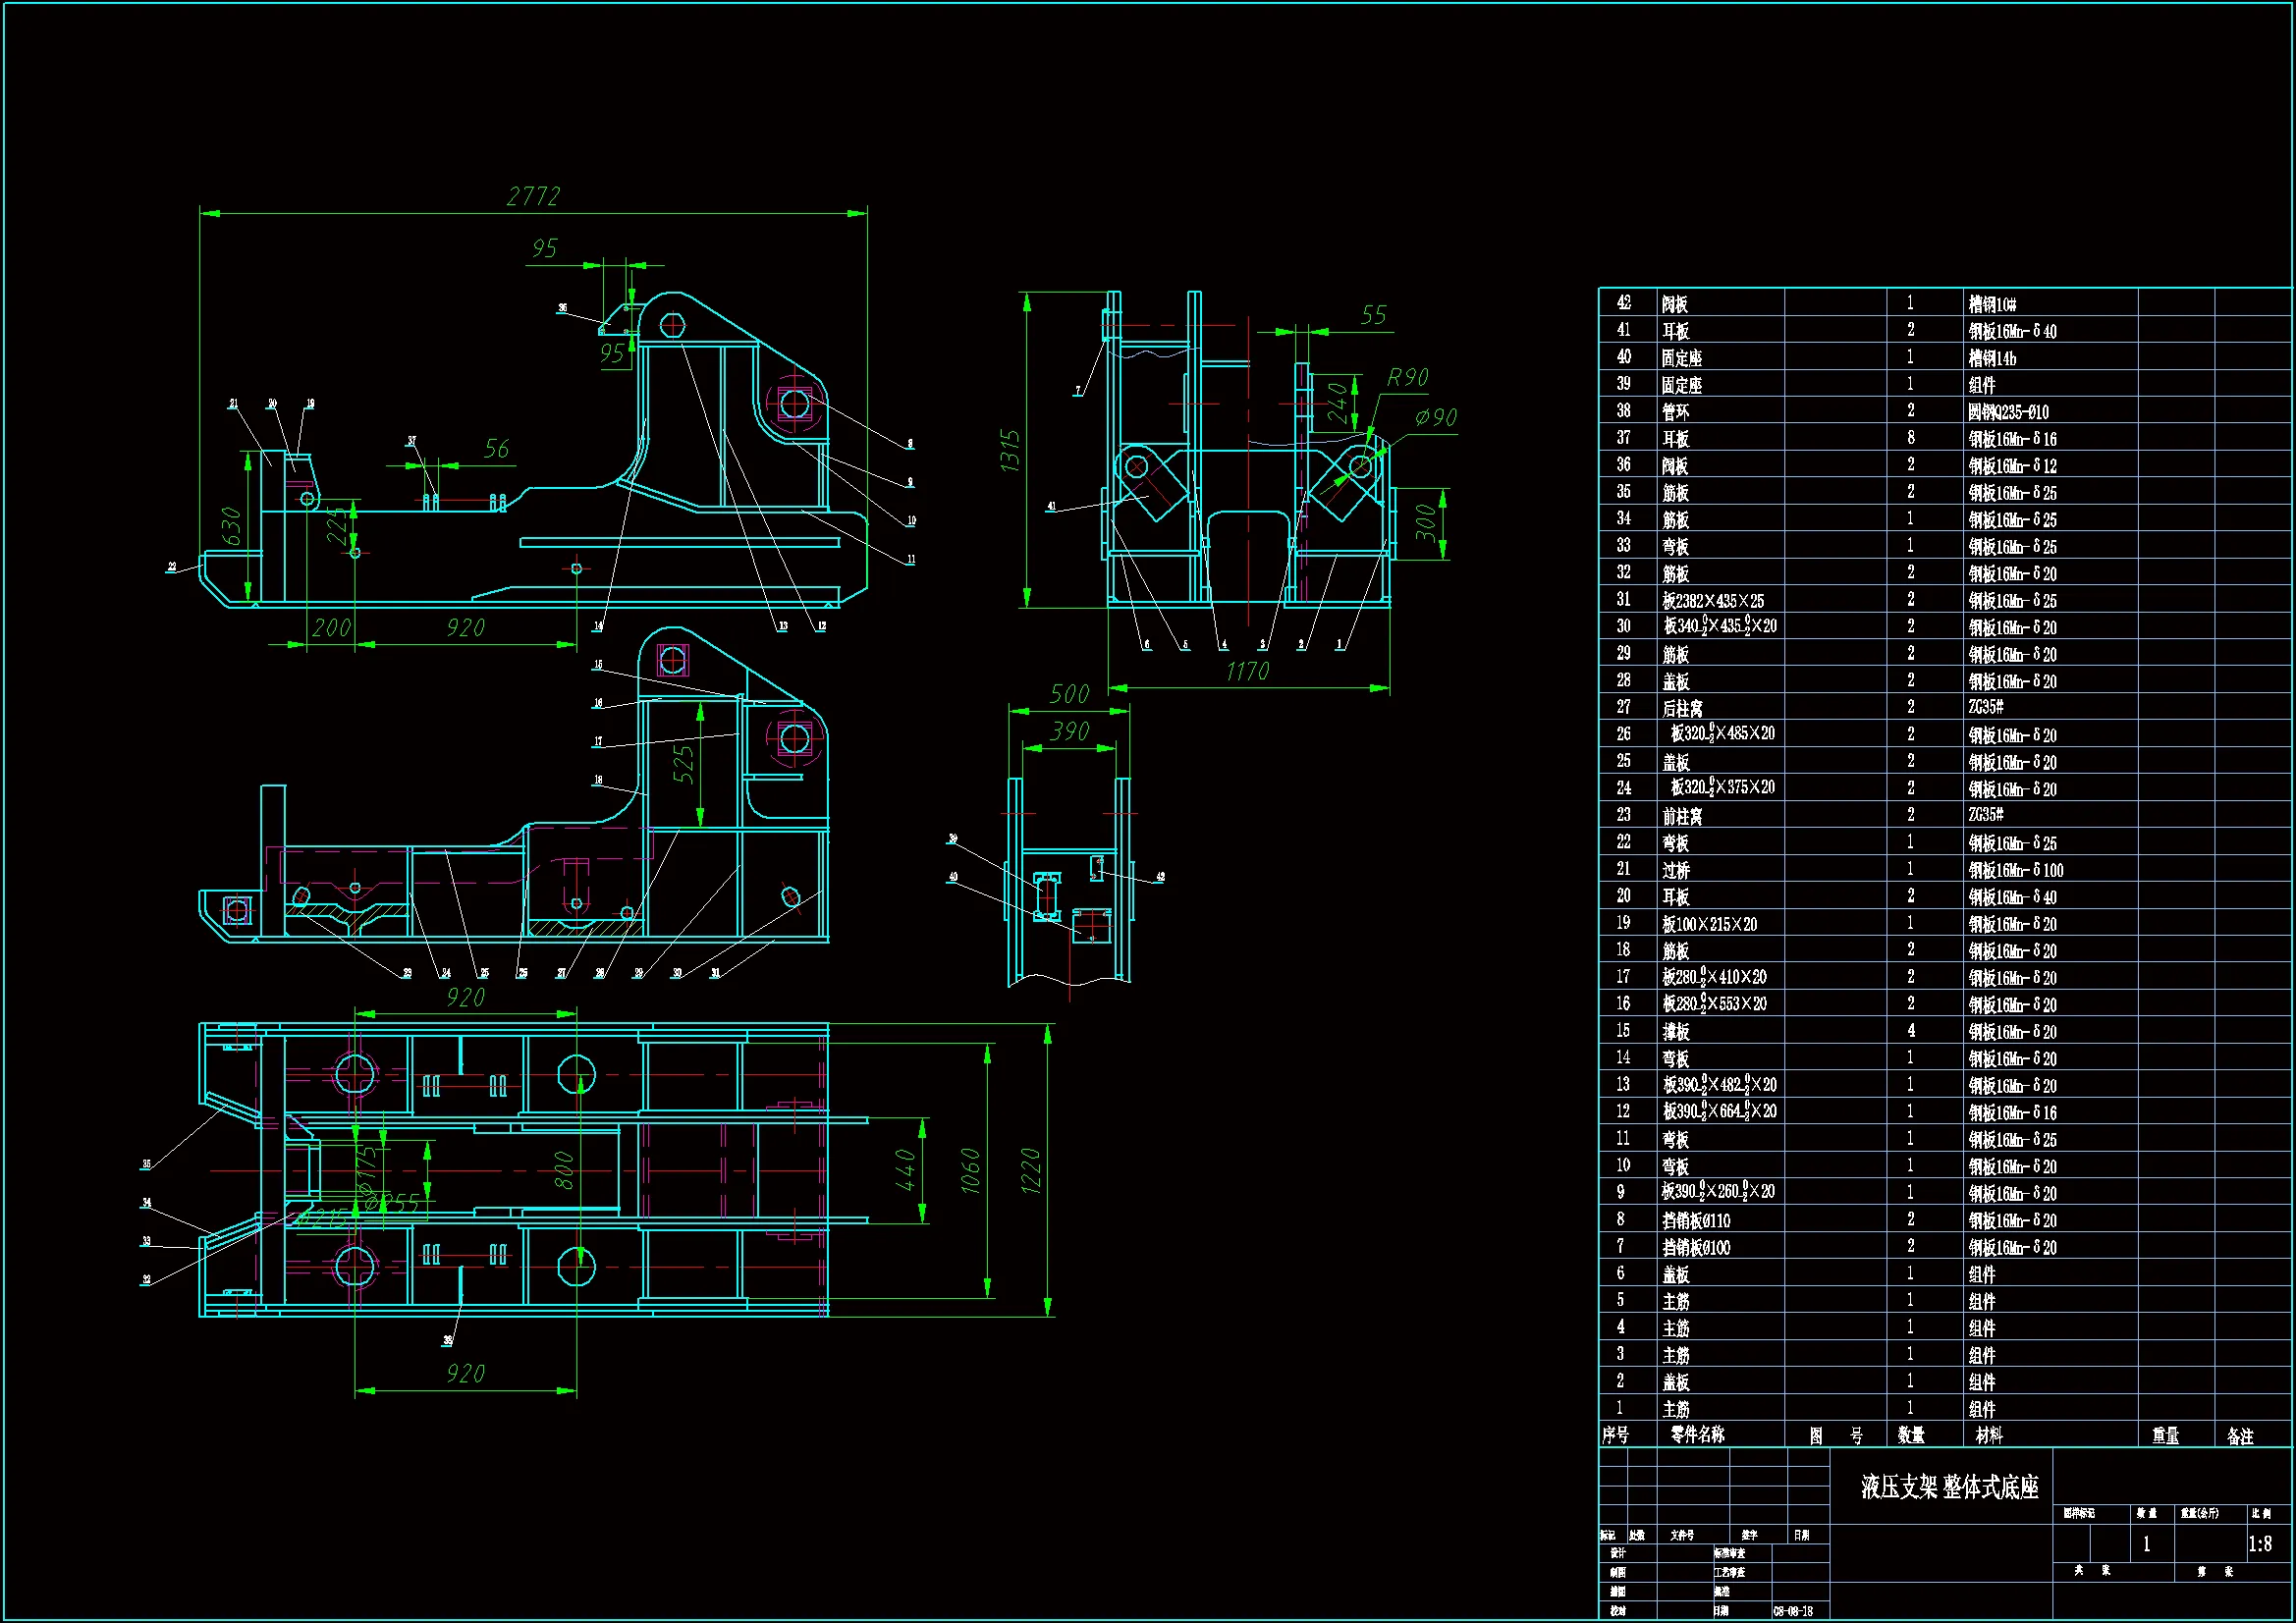Select the R90 radius annotation

coord(1407,378)
